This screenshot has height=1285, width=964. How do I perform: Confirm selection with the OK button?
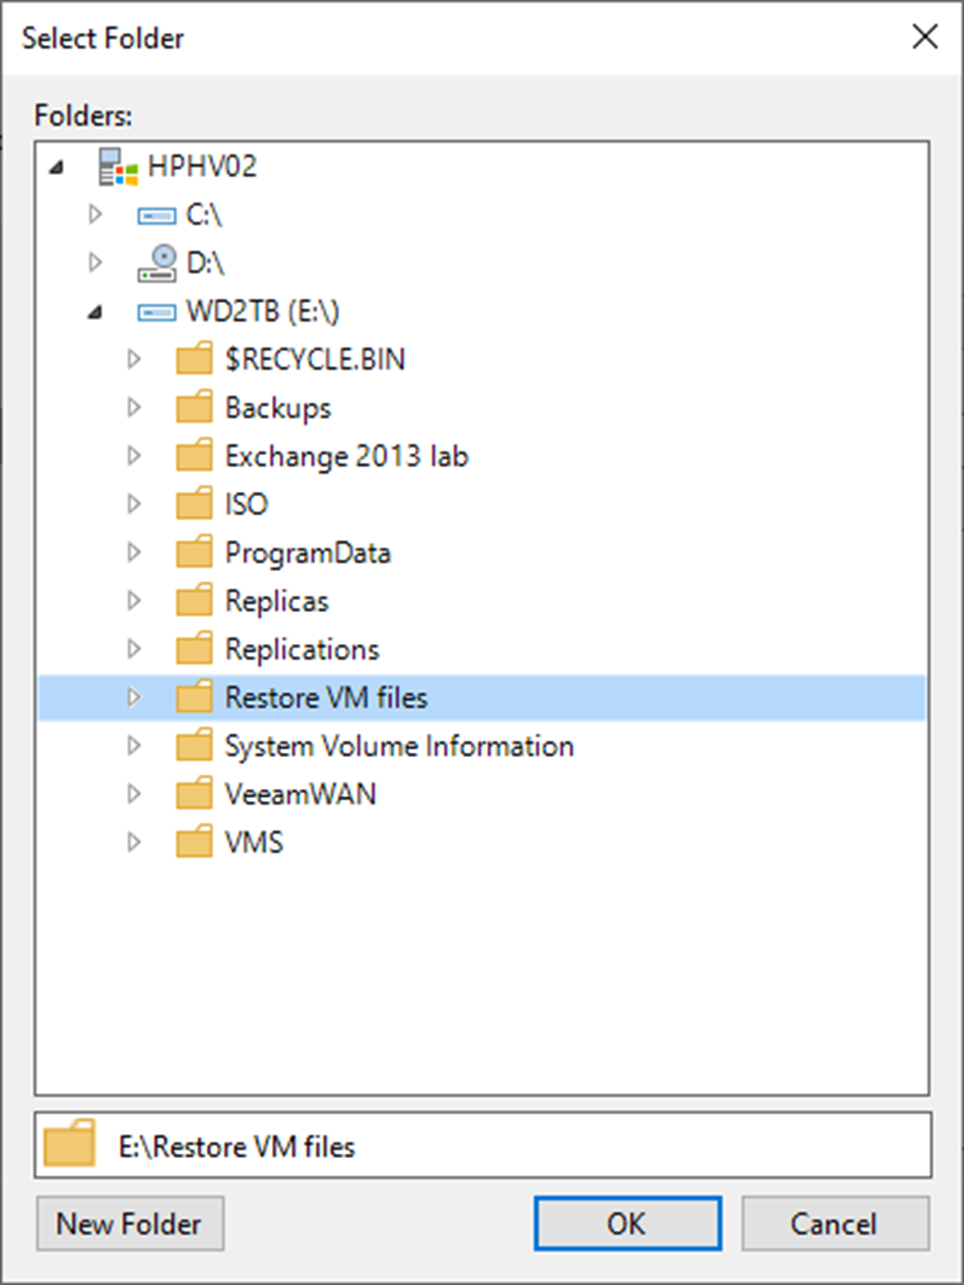coord(627,1223)
